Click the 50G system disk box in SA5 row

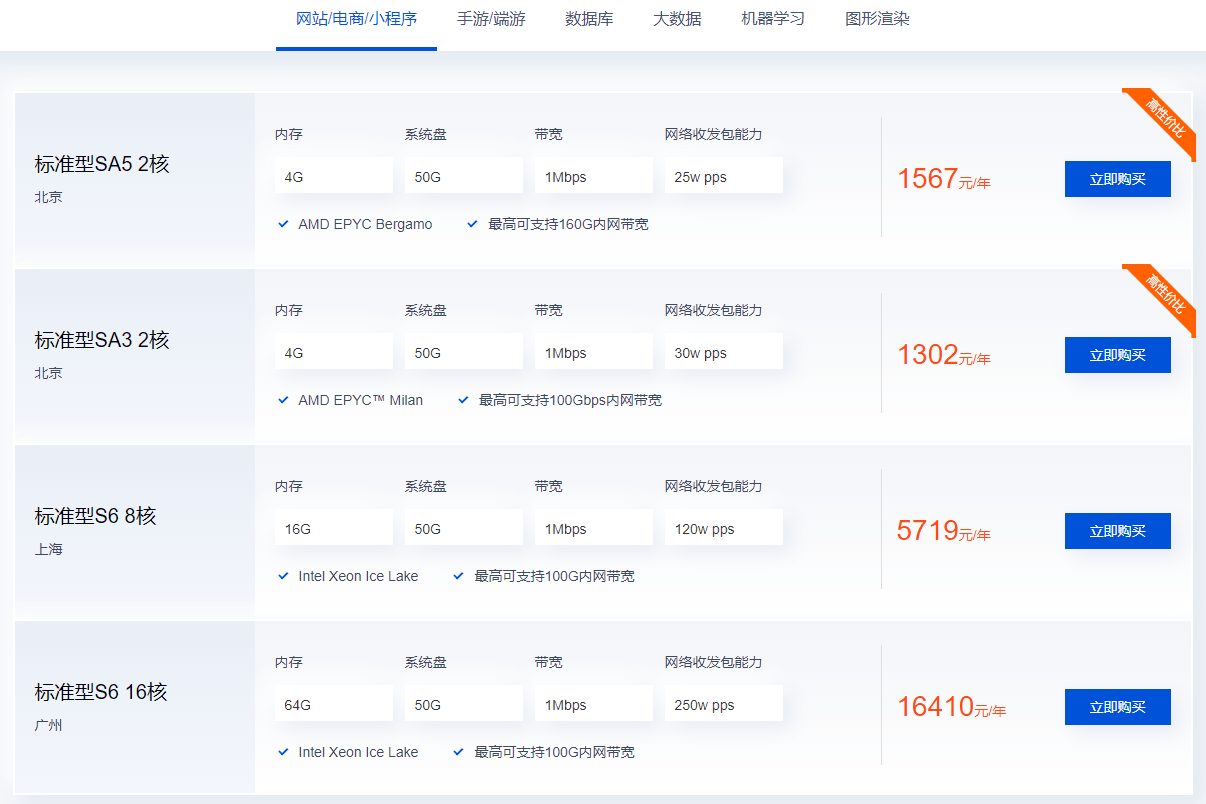tap(464, 175)
